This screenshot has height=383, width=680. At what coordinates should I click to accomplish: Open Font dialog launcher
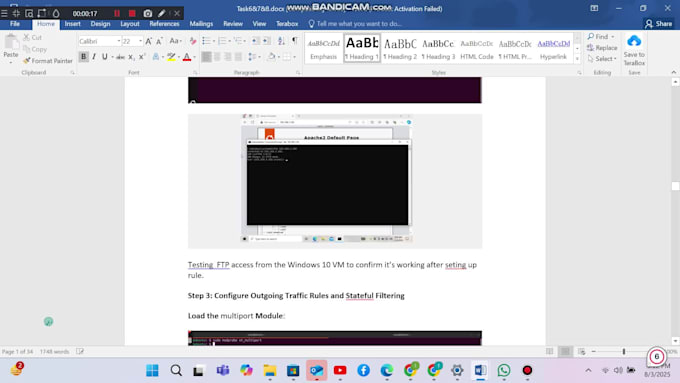coord(195,73)
